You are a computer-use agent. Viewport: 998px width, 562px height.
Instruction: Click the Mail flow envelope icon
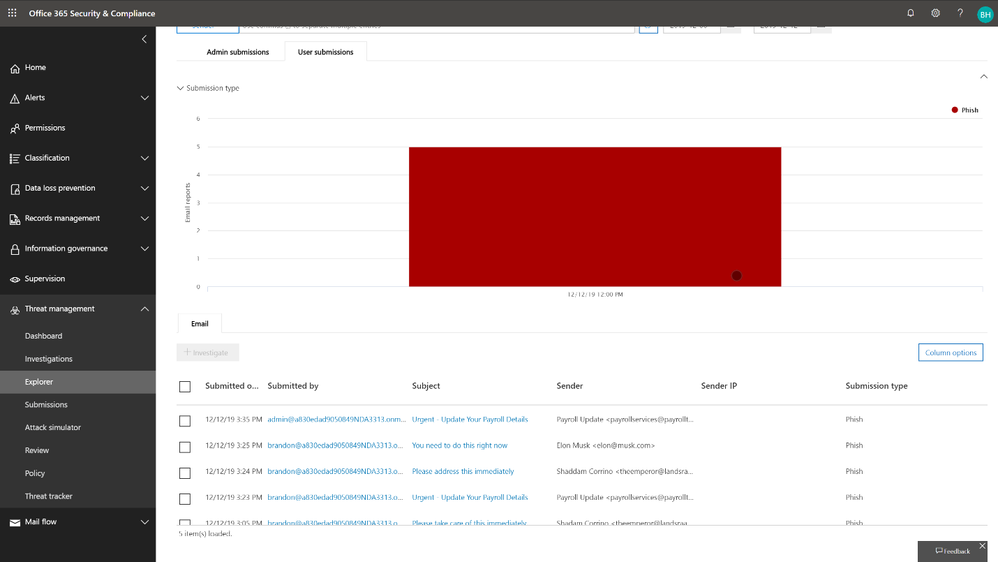pos(15,523)
